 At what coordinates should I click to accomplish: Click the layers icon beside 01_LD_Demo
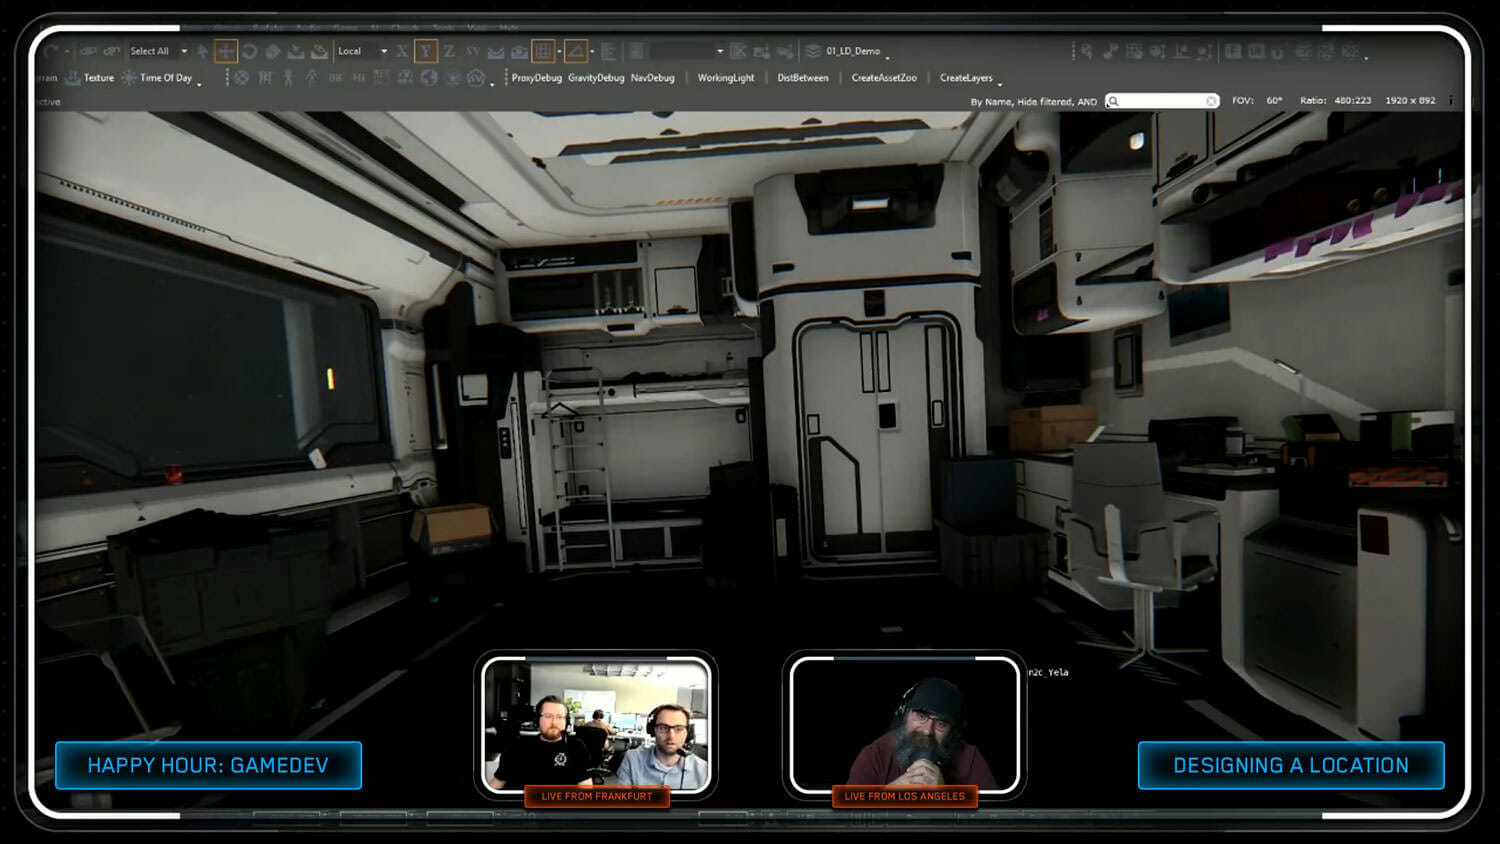[x=813, y=51]
